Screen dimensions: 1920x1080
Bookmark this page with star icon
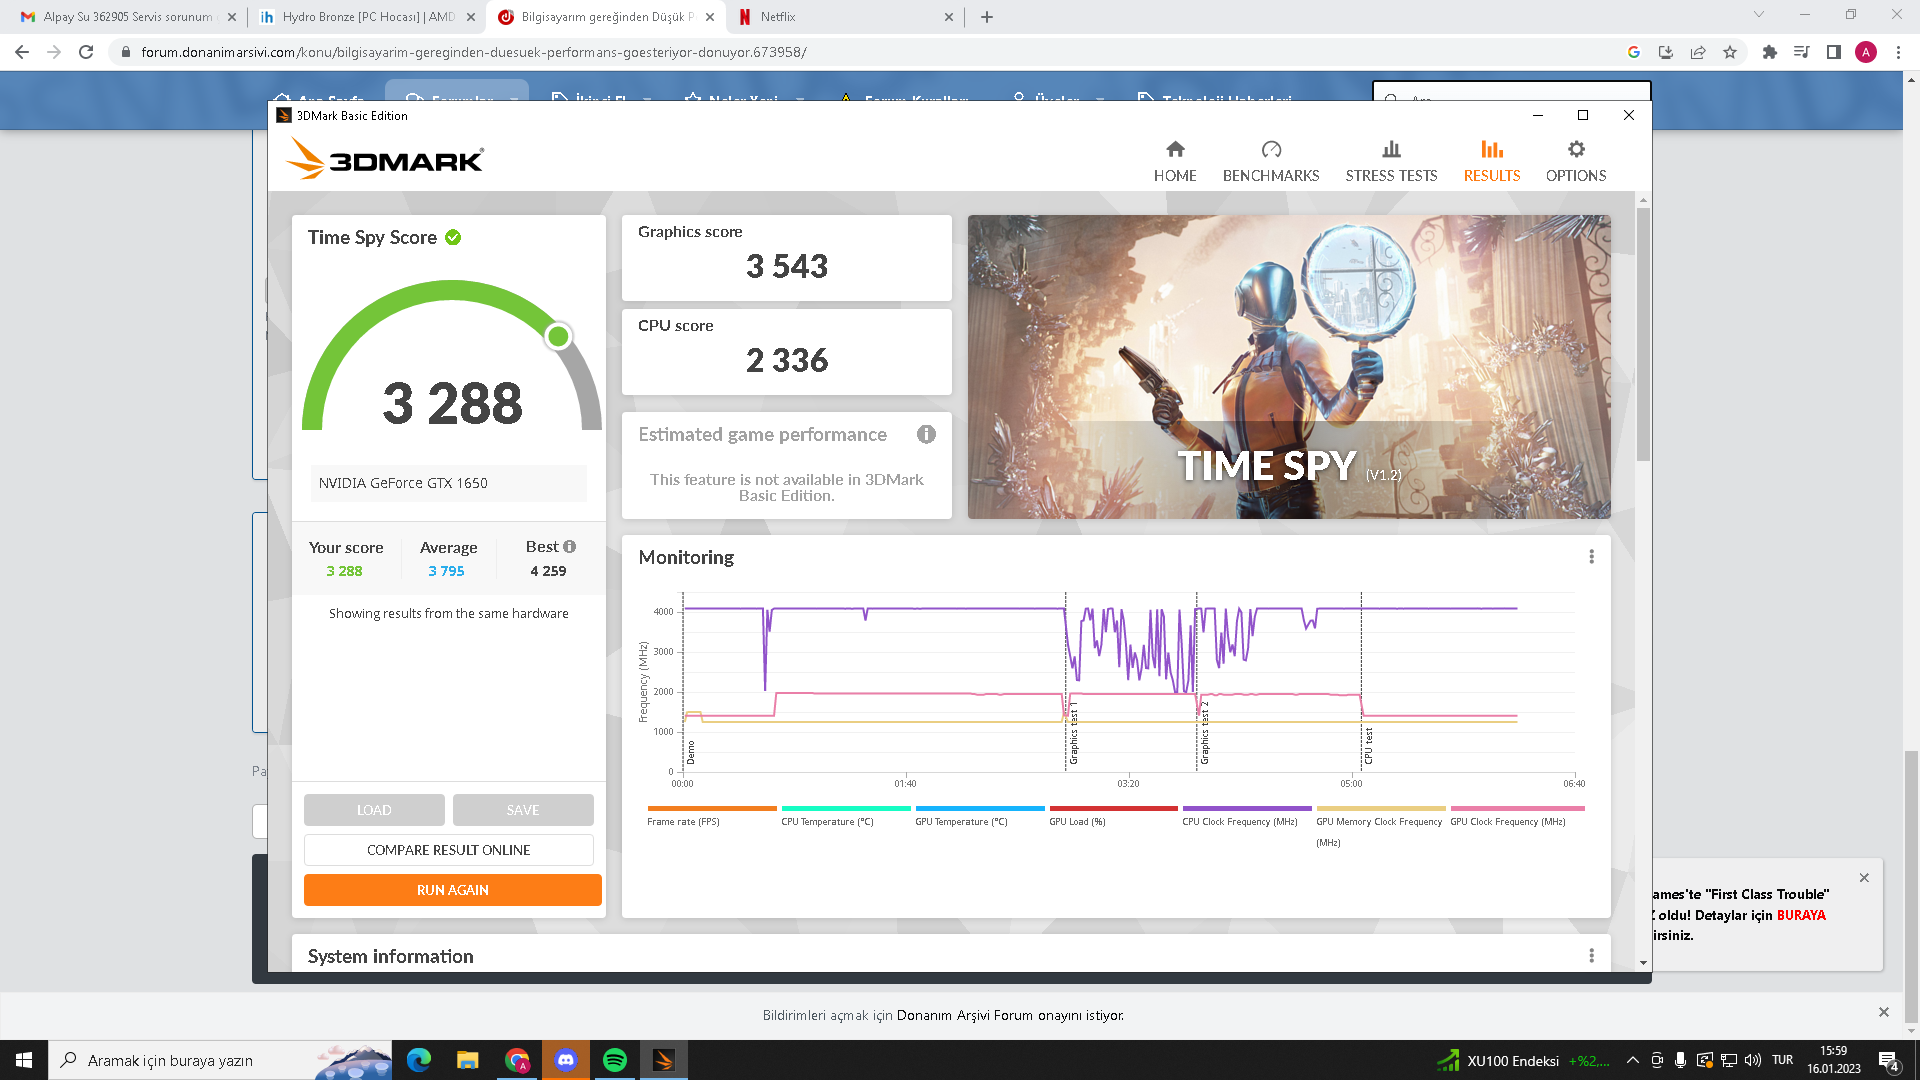pos(1730,52)
